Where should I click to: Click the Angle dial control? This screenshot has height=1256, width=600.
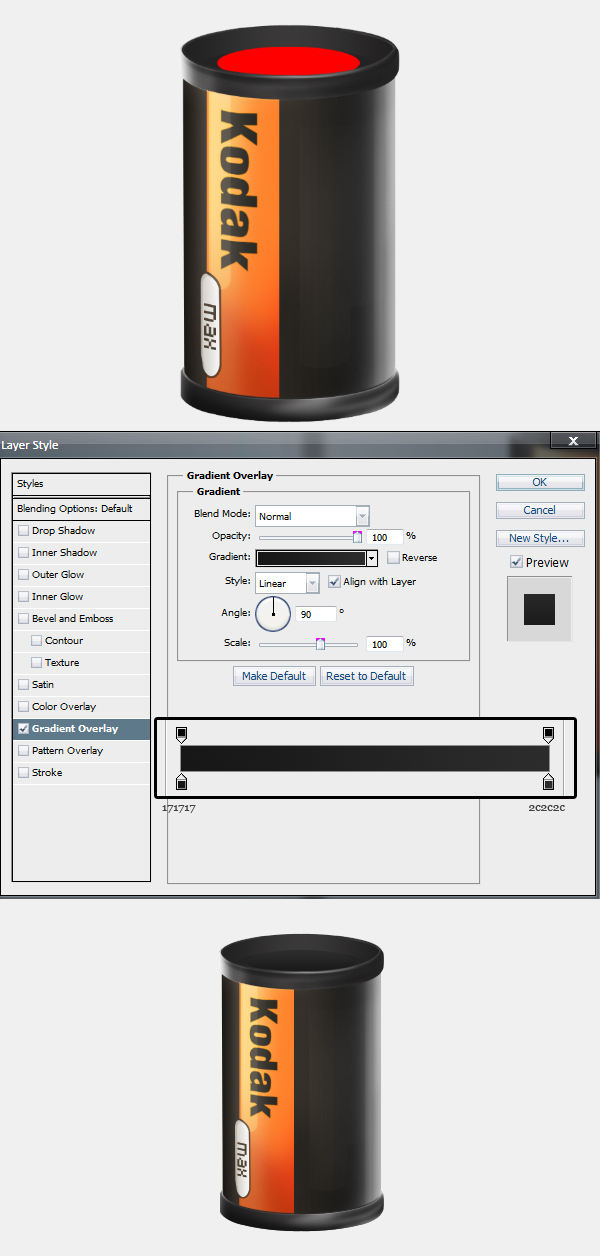tap(273, 613)
